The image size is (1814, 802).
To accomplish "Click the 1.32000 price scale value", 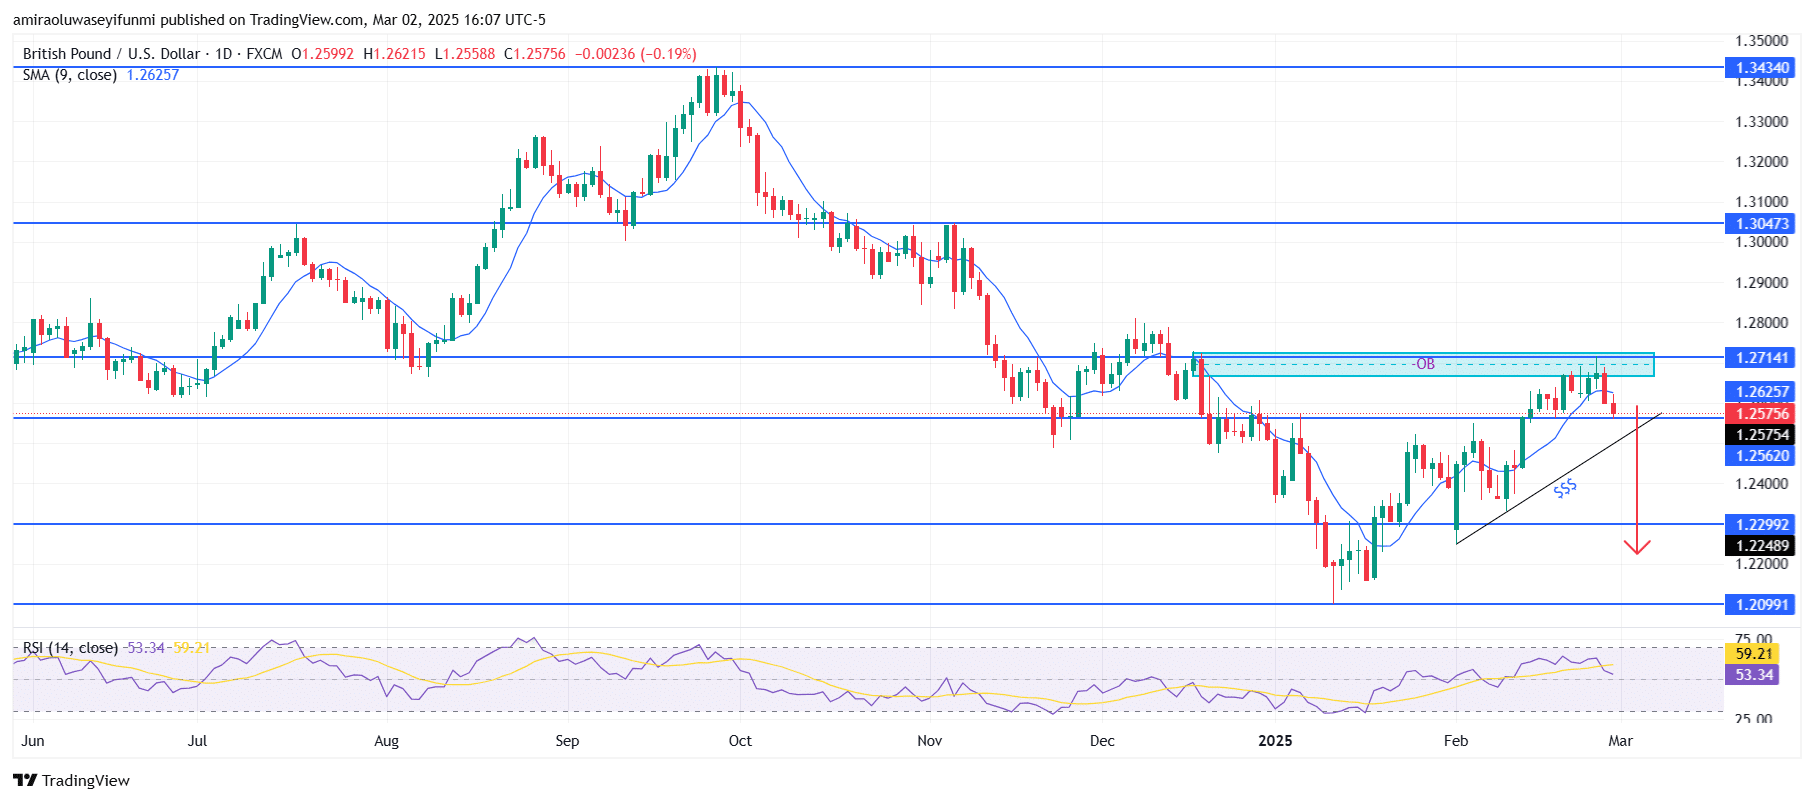I will click(x=1761, y=162).
